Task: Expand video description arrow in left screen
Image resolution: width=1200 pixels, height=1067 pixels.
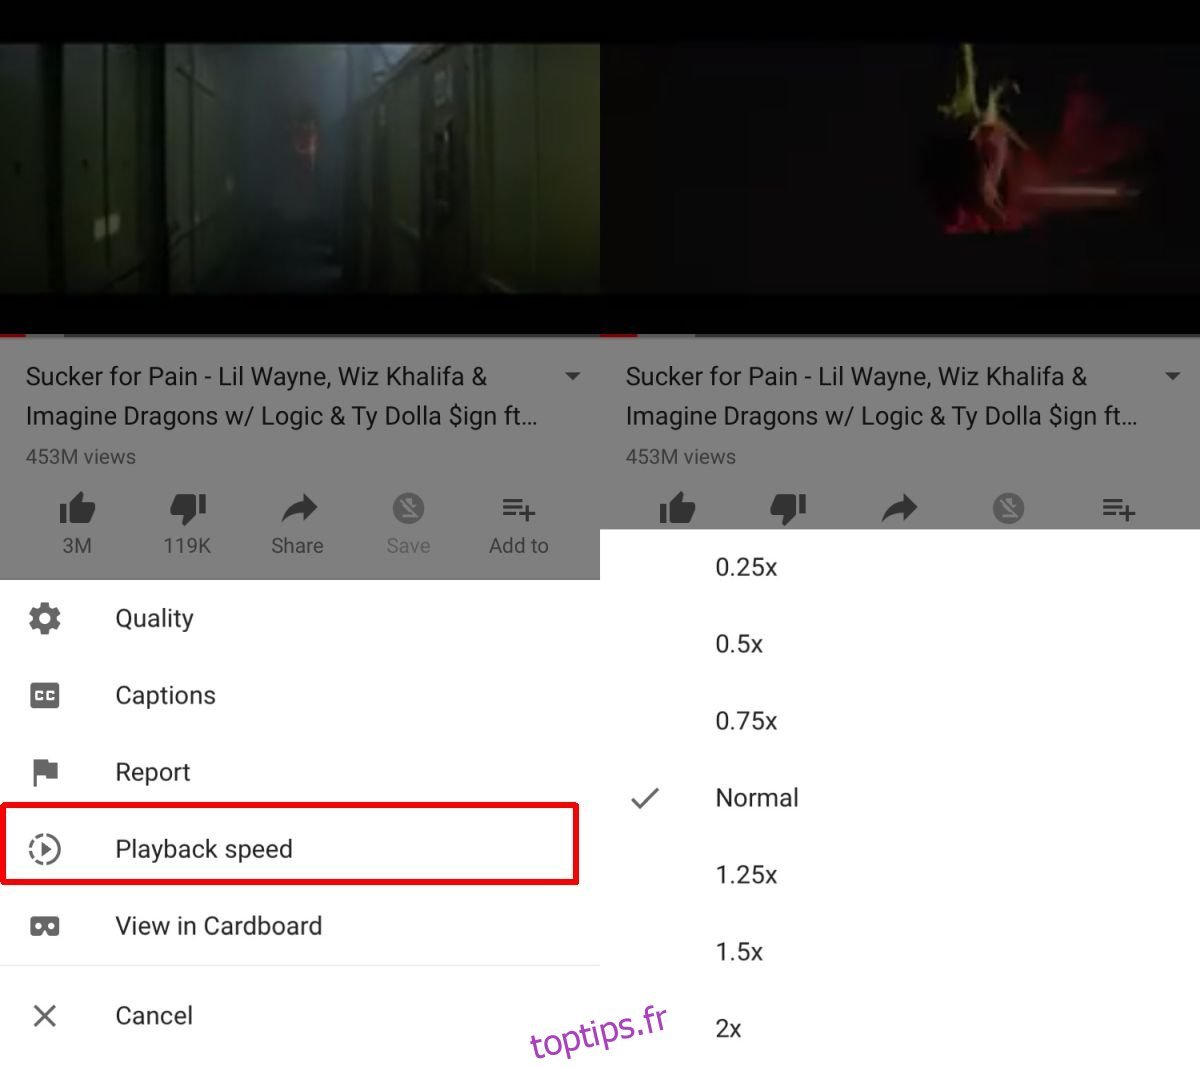Action: [573, 377]
